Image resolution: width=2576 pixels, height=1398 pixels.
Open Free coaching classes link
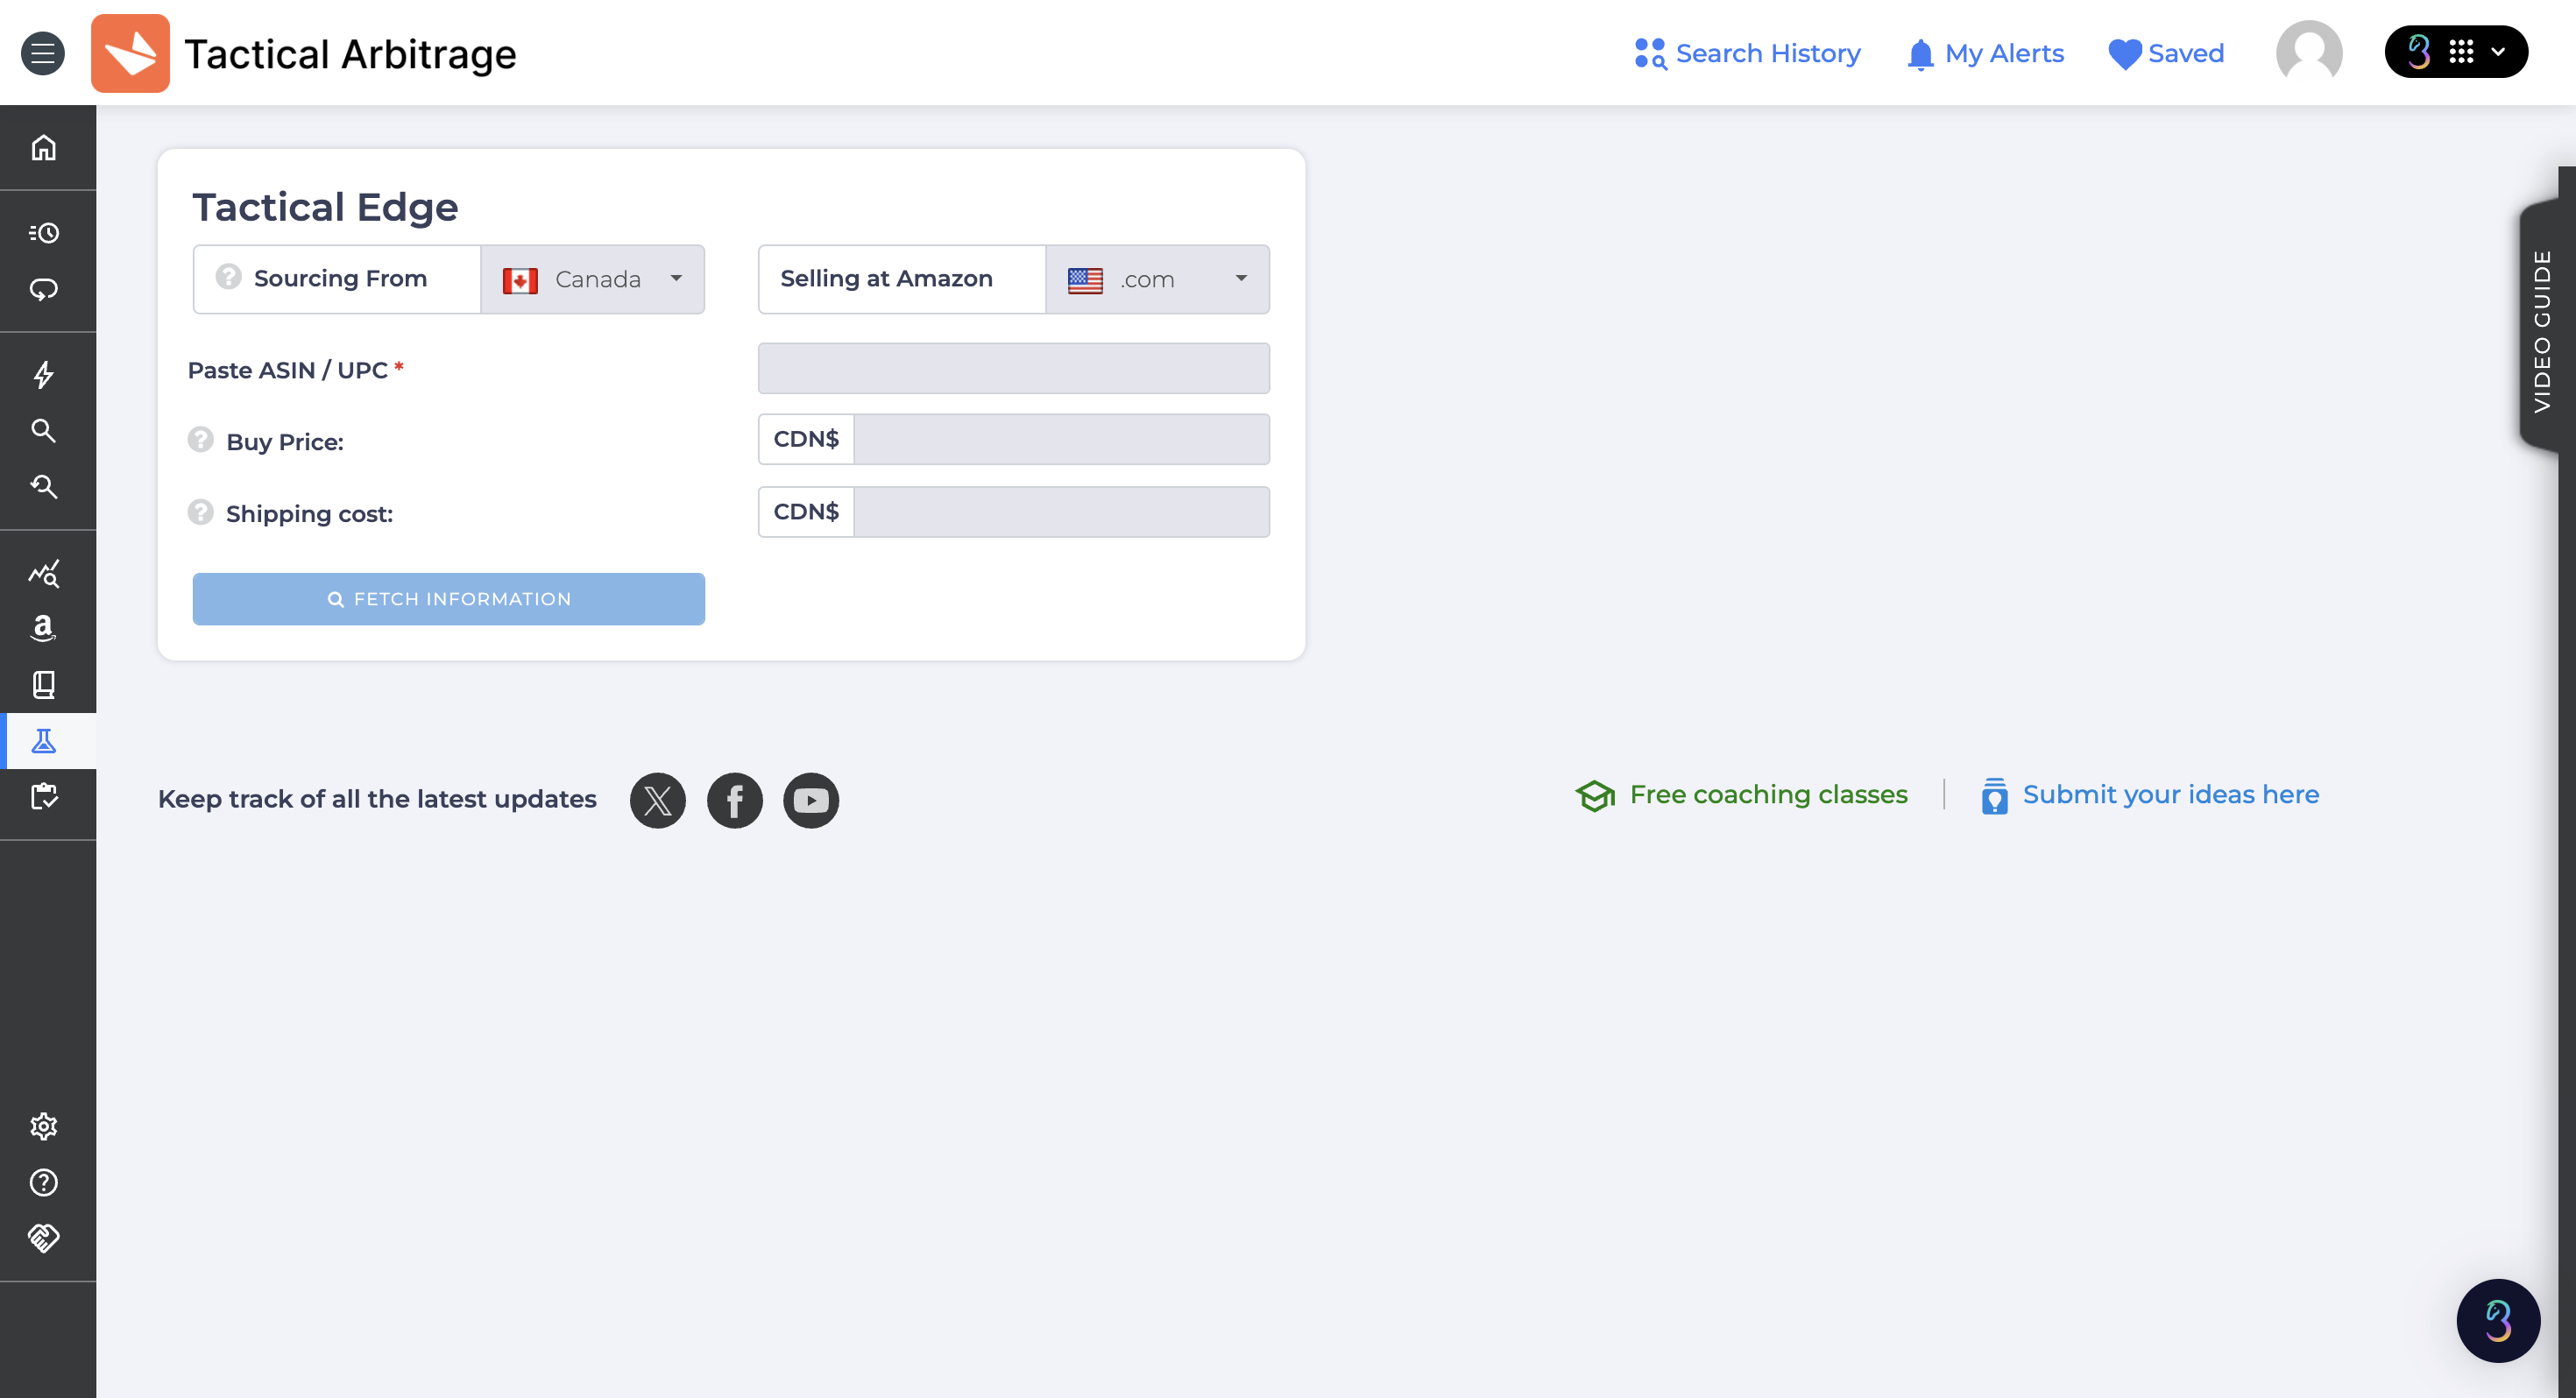point(1742,795)
